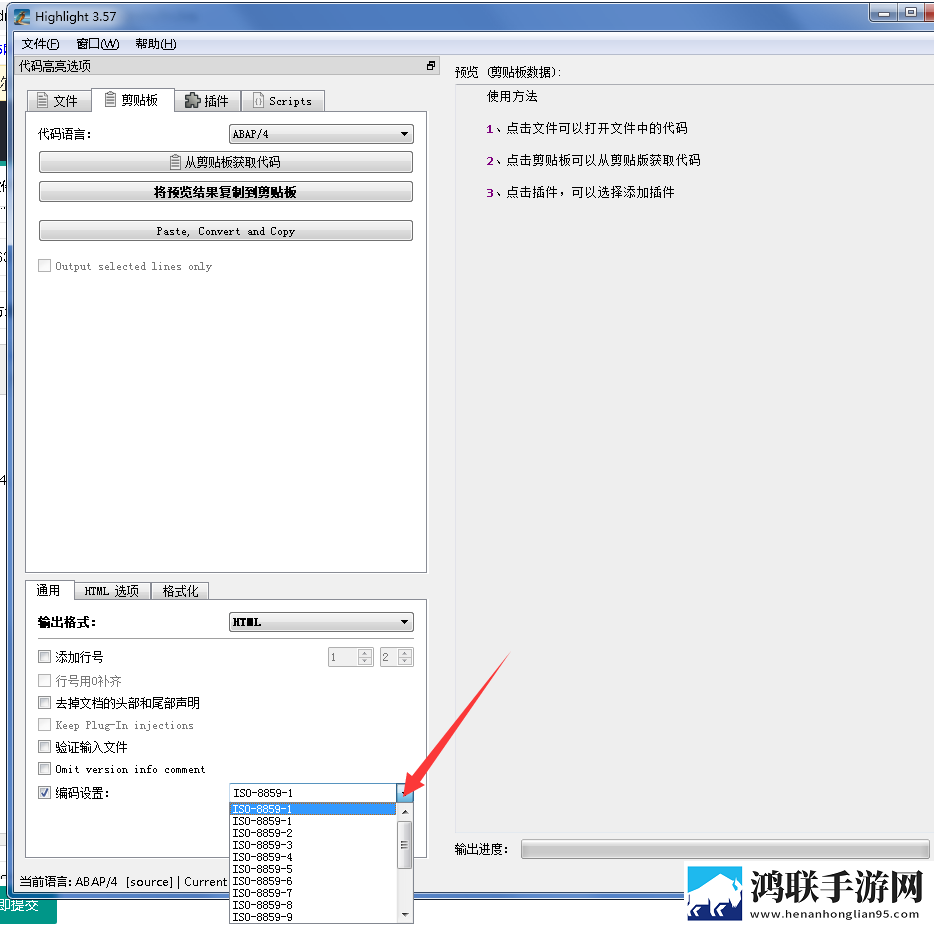Image resolution: width=934 pixels, height=926 pixels.
Task: Select ISO-8859-6 from encoding list
Action: coord(313,881)
